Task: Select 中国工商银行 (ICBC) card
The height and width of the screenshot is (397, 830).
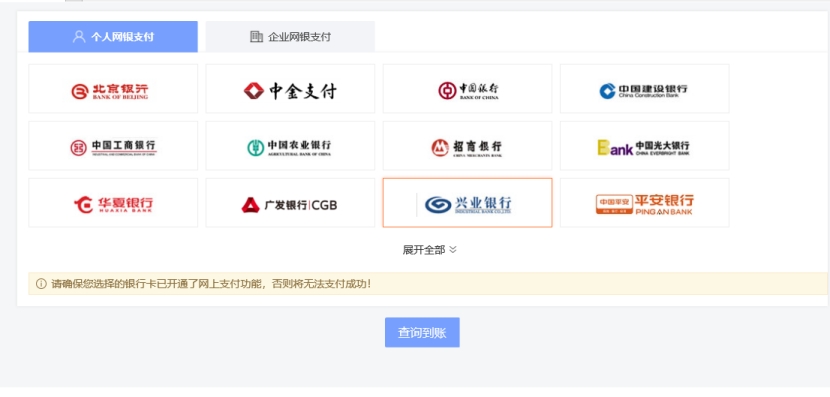Action: [113, 146]
